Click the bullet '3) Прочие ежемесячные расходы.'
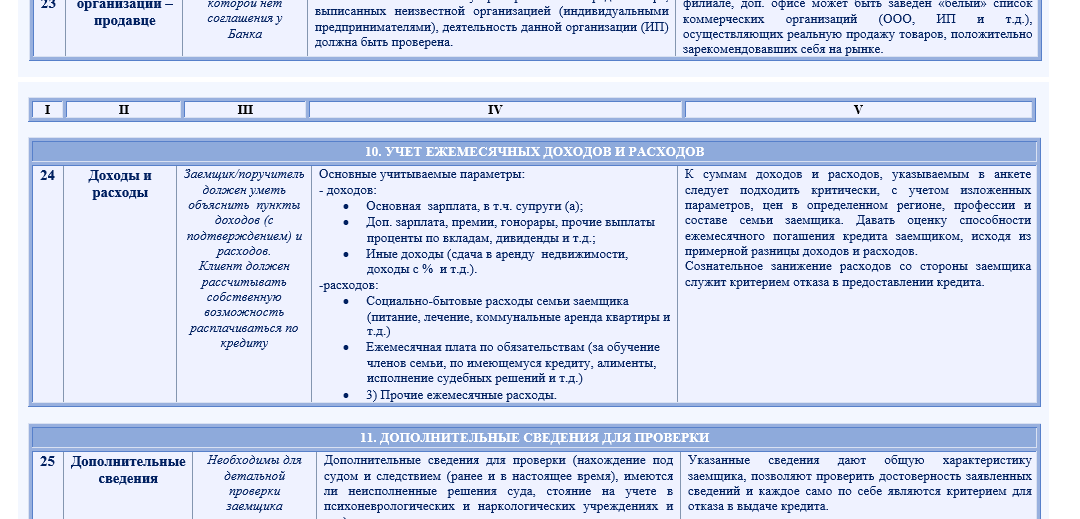Screen dimensions: 1080x519 [x=461, y=395]
